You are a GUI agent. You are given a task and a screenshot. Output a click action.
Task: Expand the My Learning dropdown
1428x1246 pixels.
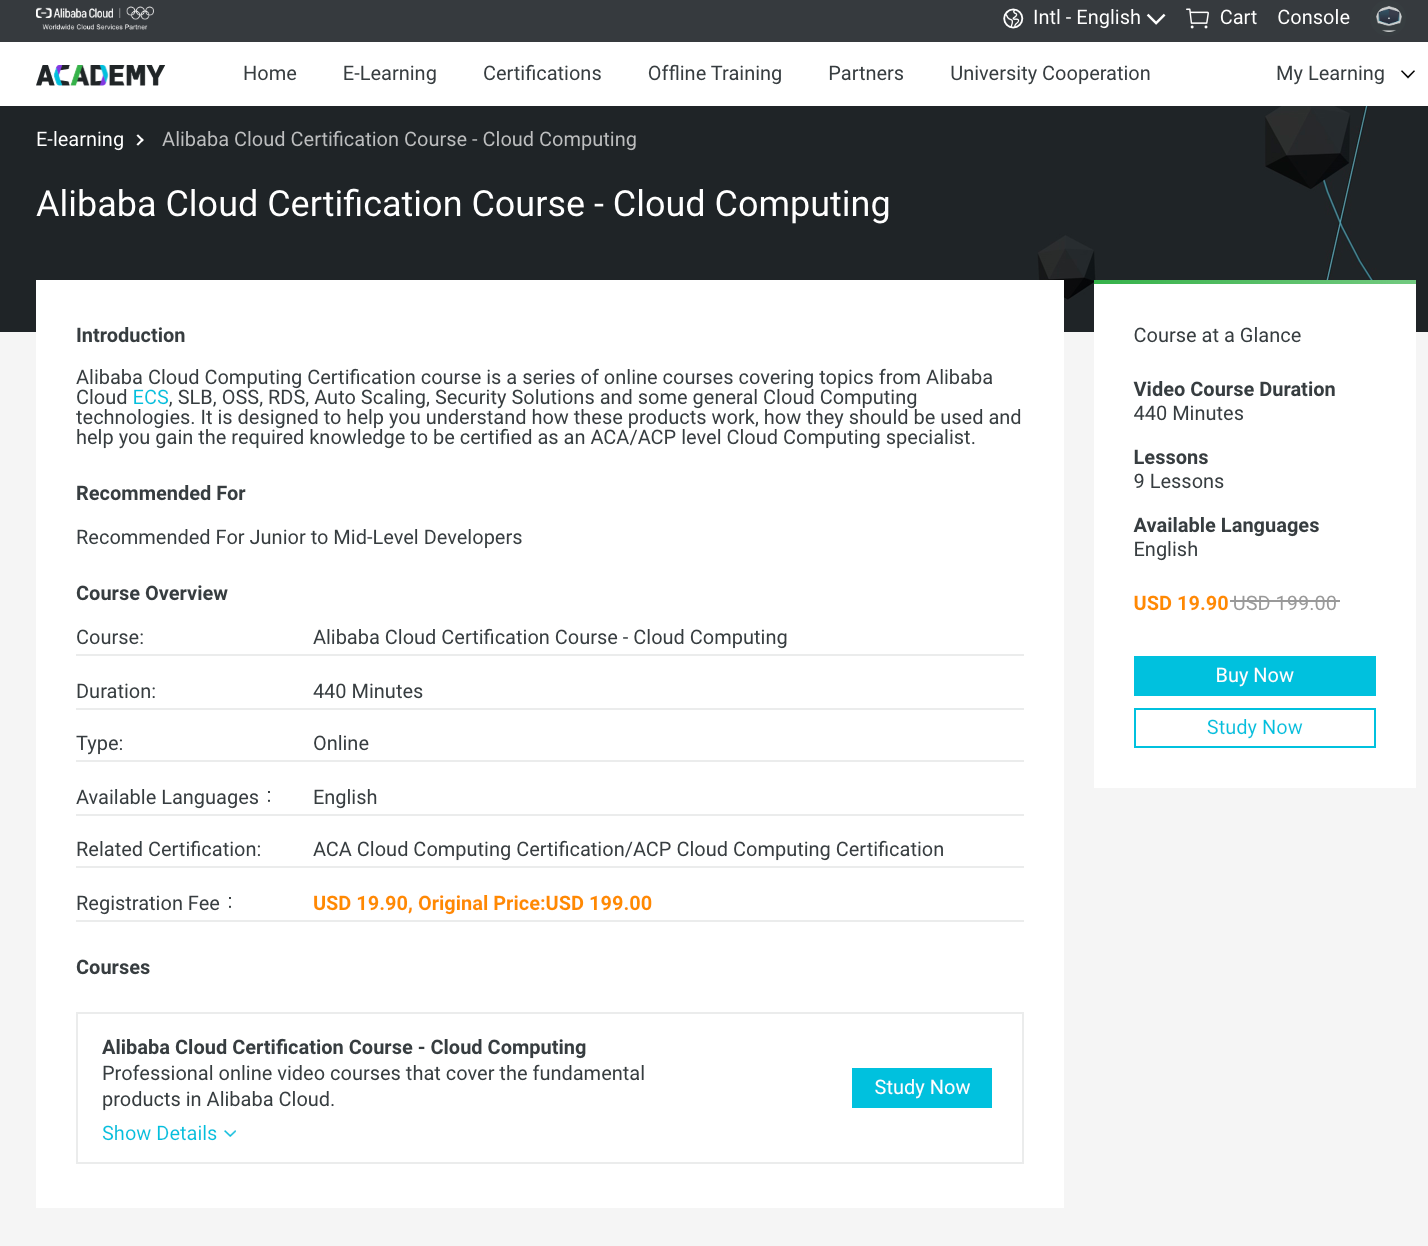1345,74
